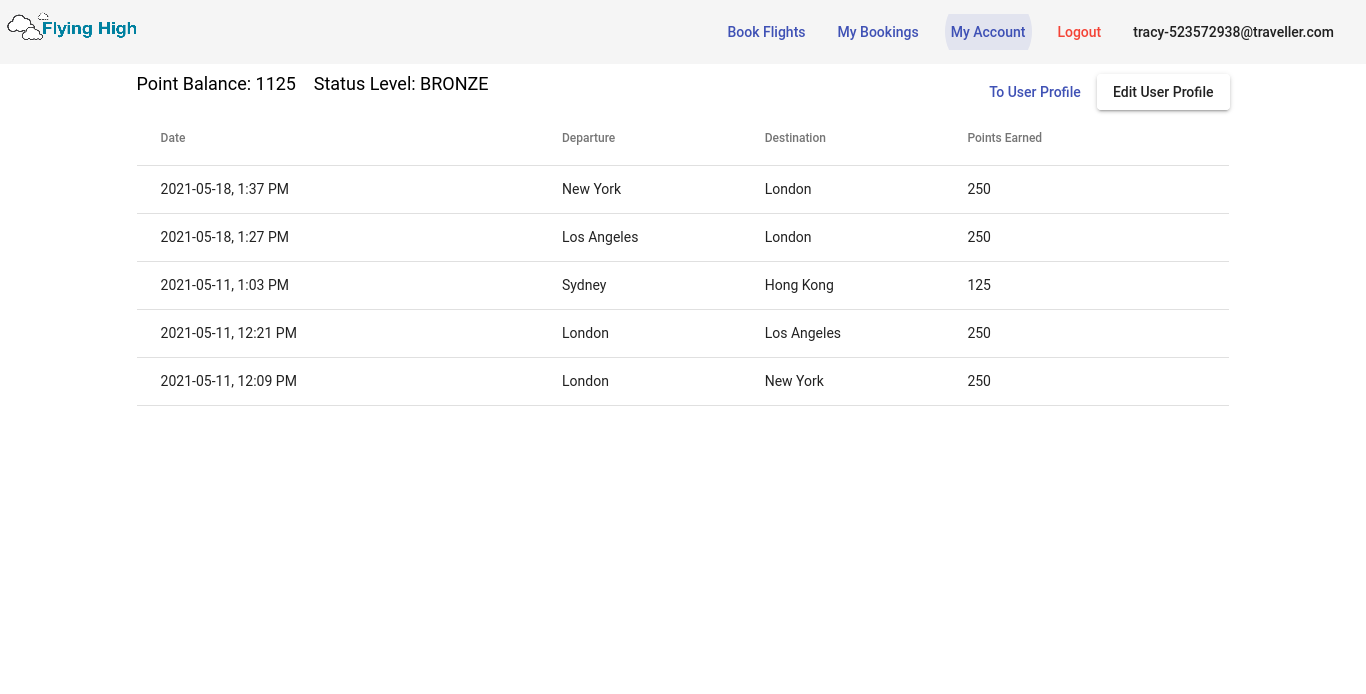The width and height of the screenshot is (1366, 694).
Task: Log out using the Logout link
Action: tap(1079, 32)
